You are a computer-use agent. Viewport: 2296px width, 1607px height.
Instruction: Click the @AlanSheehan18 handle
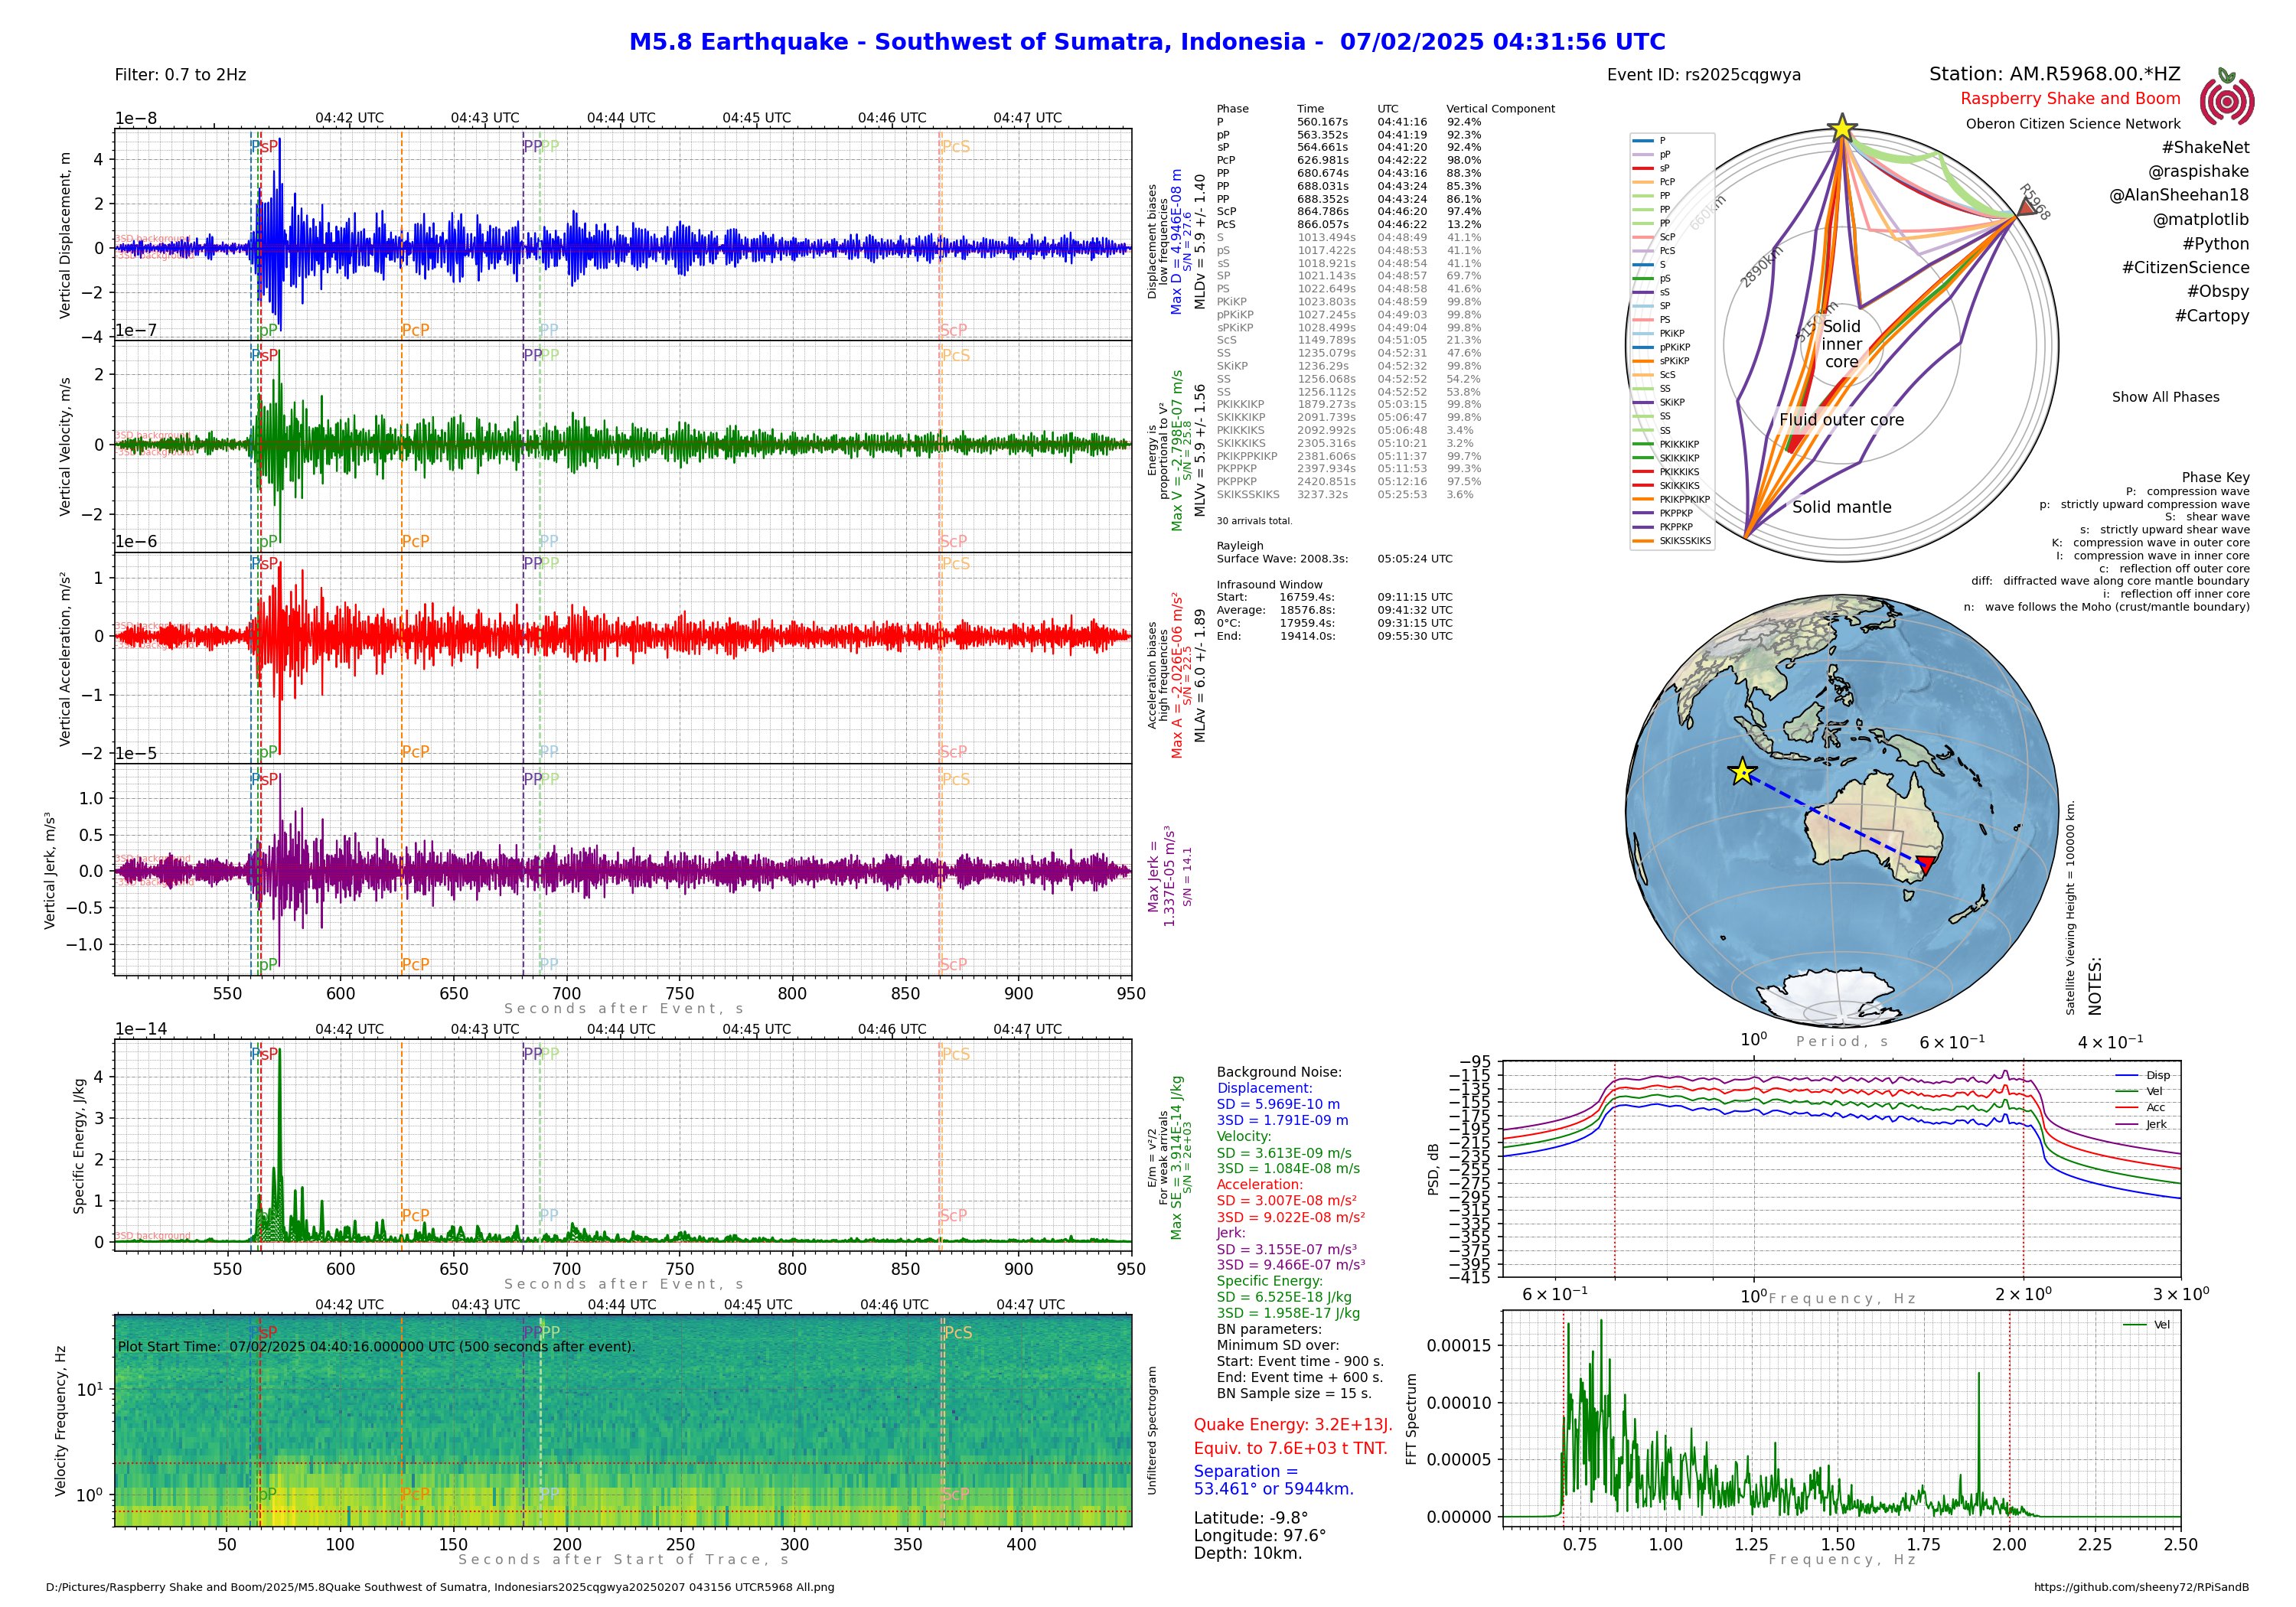point(2179,196)
